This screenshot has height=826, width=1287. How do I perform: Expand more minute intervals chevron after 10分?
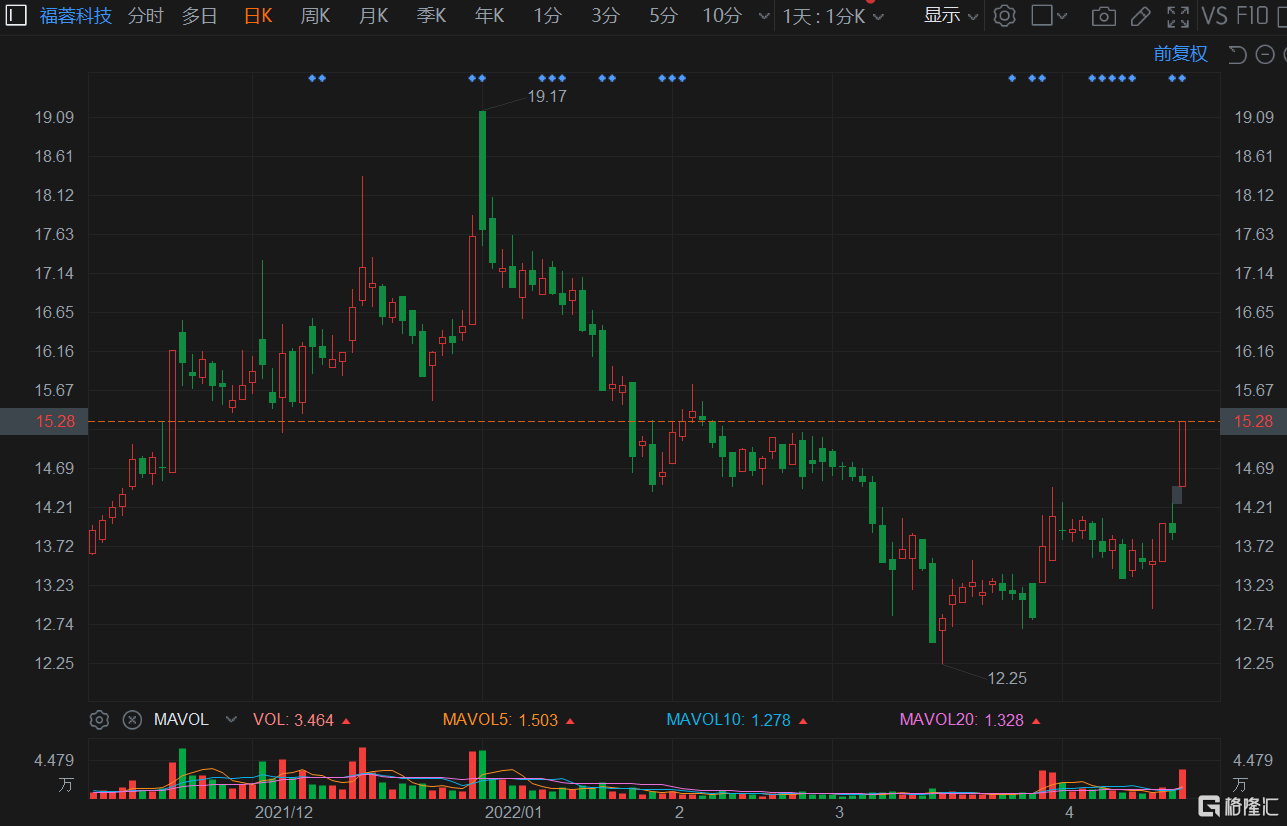tap(764, 17)
